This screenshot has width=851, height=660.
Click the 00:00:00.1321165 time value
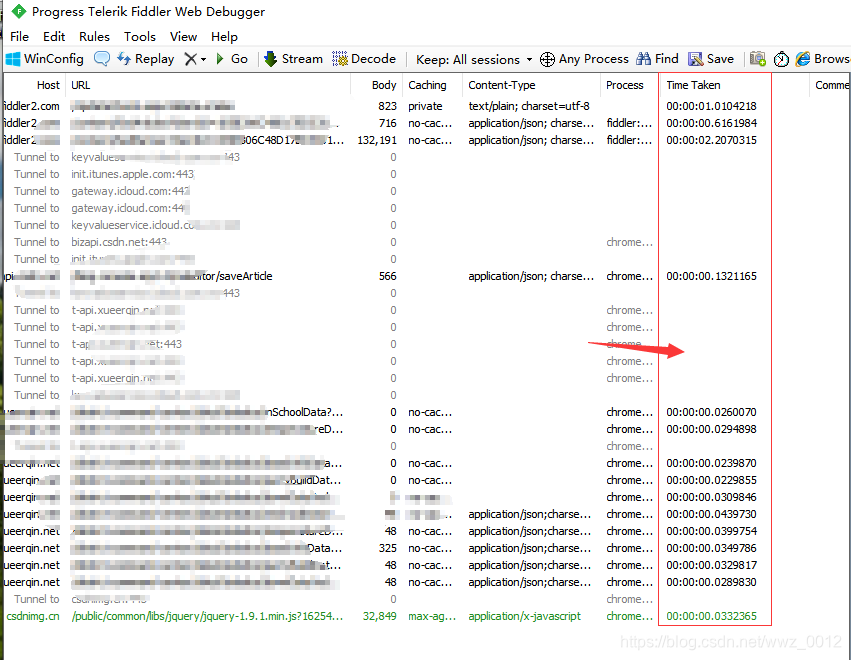(711, 276)
